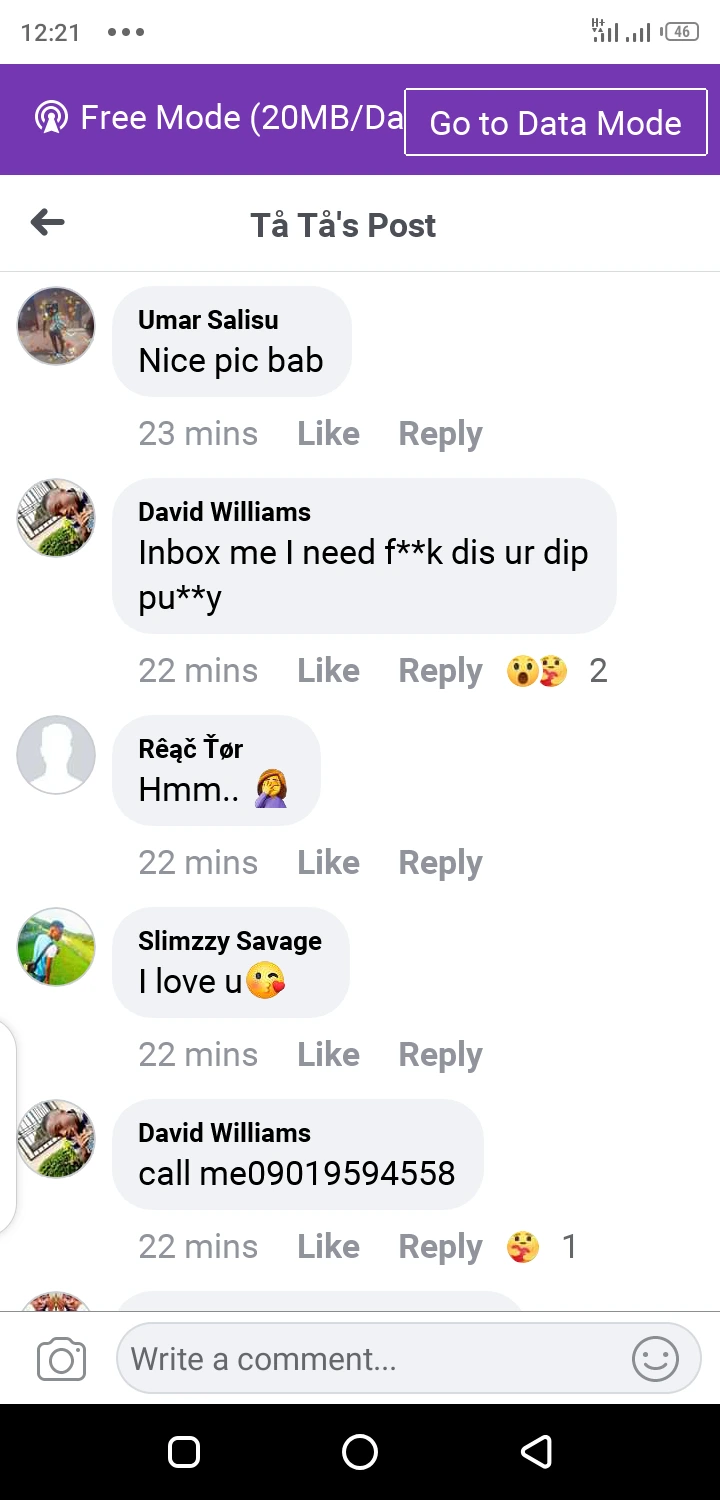
Task: Tap Android home circle button
Action: 360,1451
